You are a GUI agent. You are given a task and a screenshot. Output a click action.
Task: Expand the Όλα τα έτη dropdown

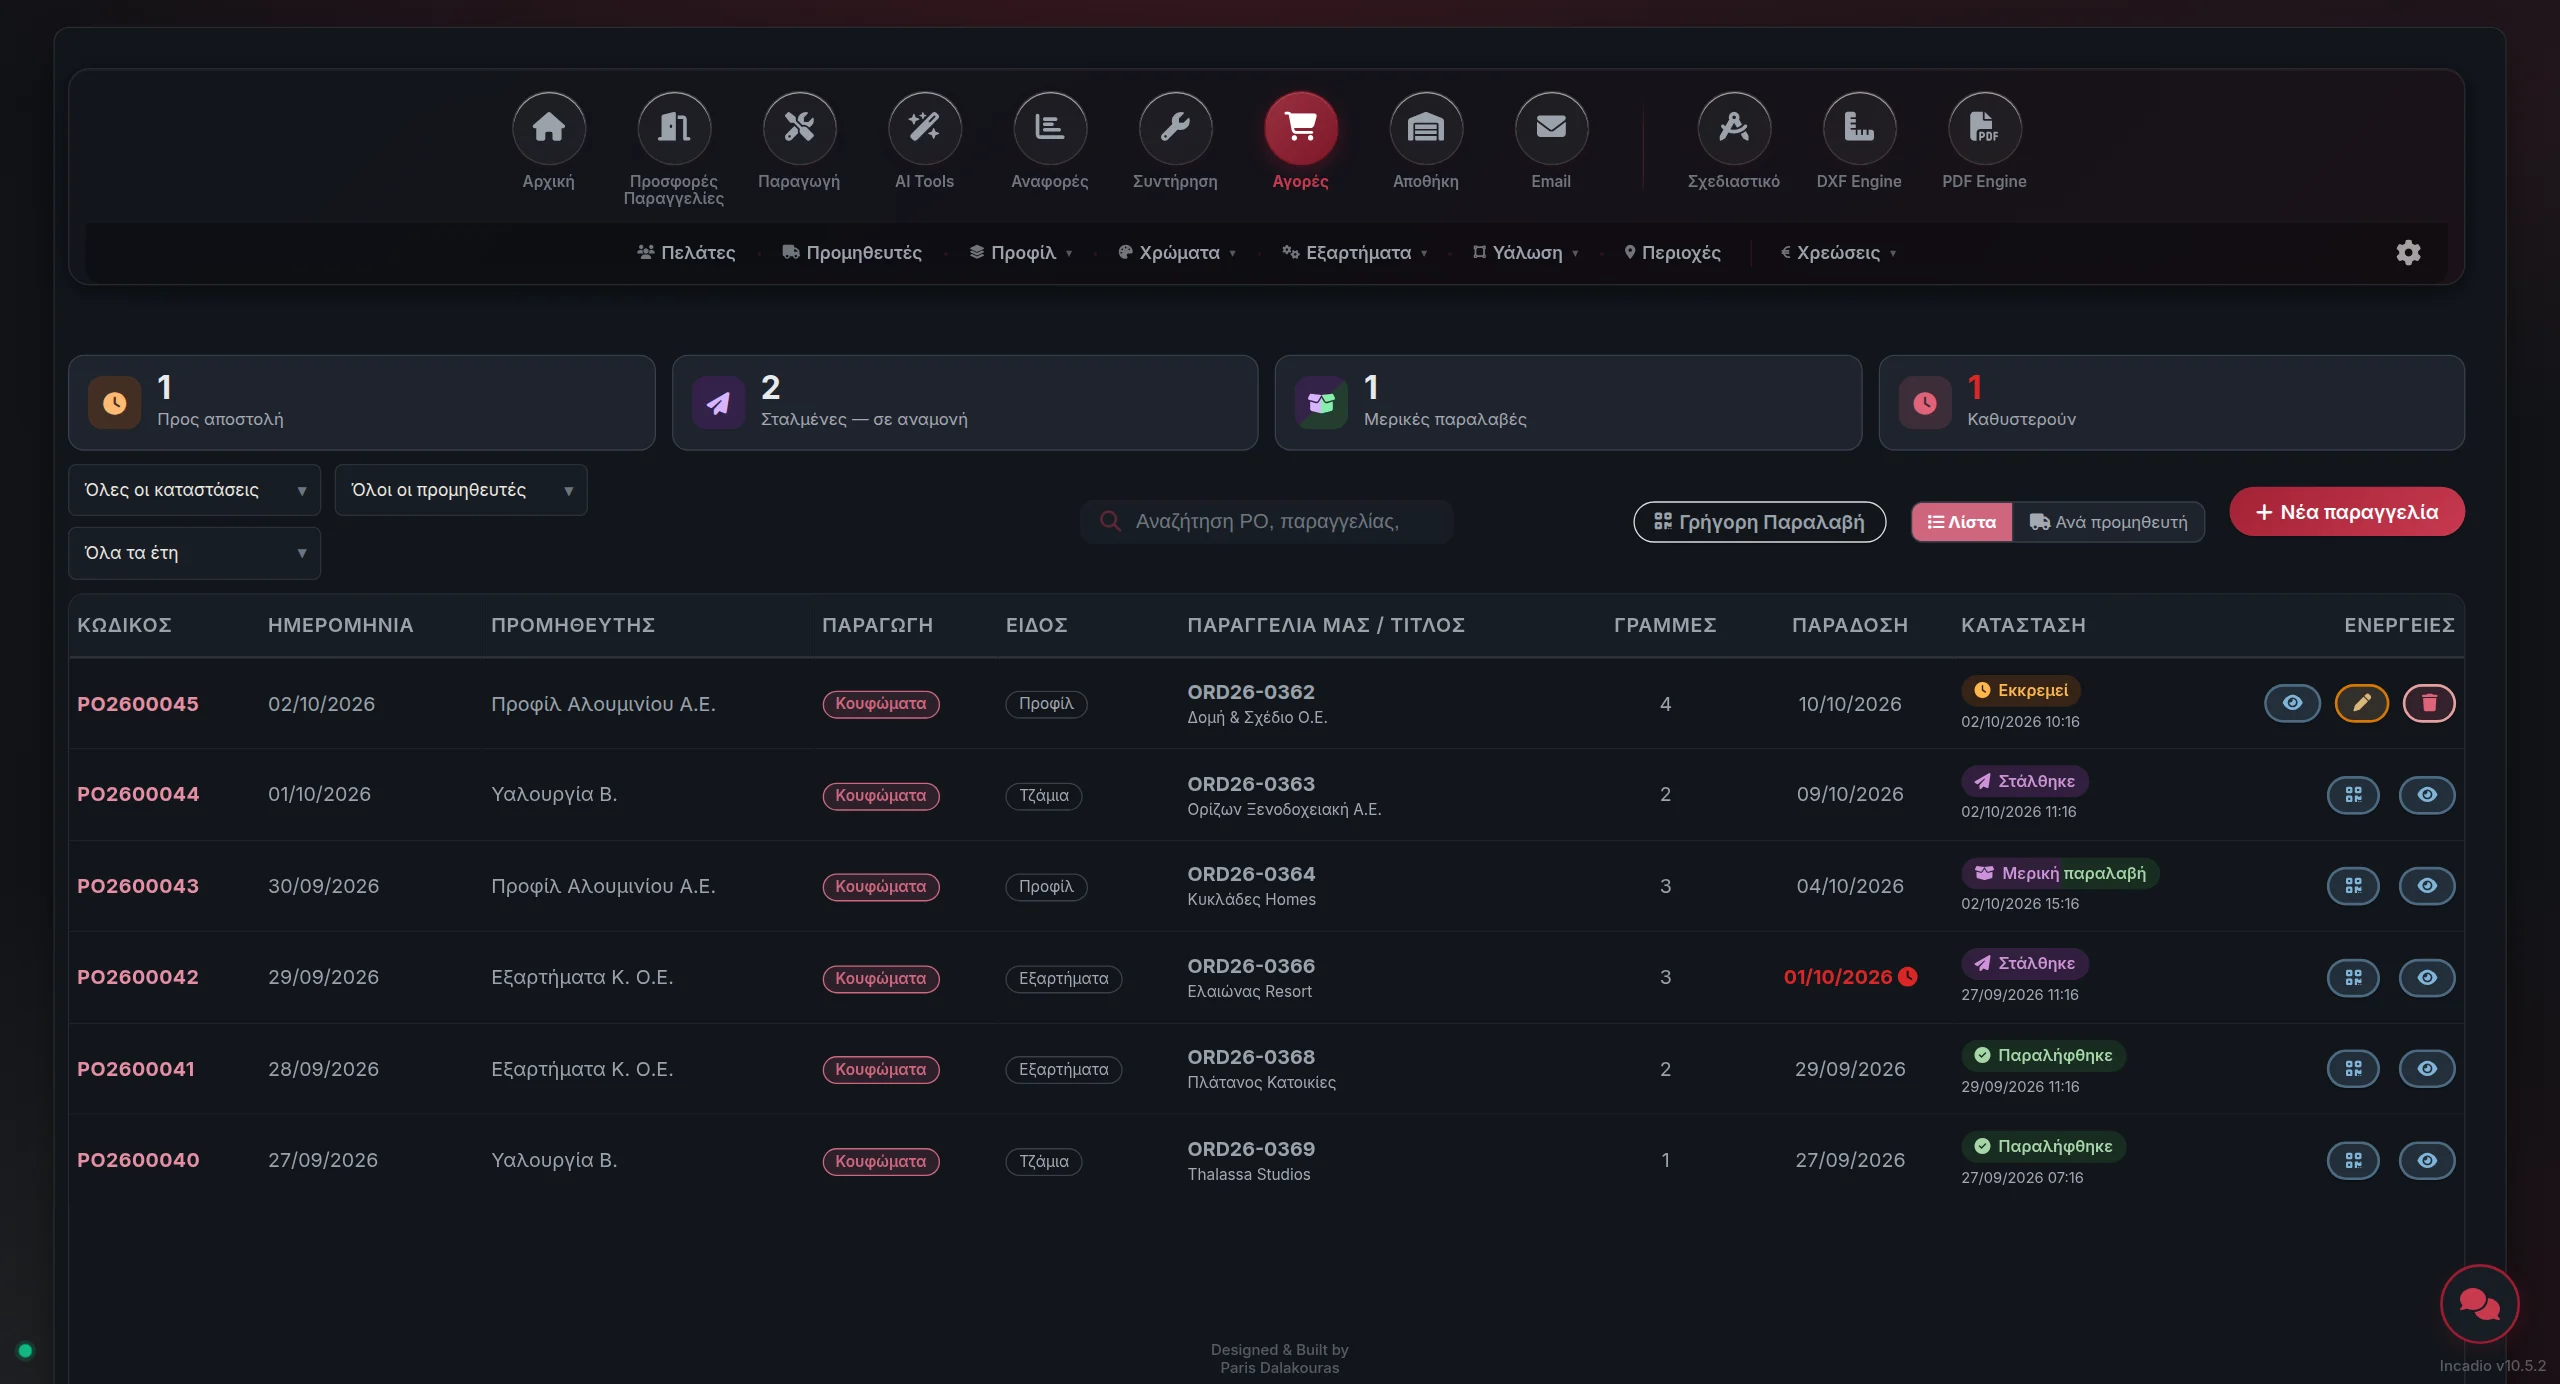pyautogui.click(x=194, y=553)
